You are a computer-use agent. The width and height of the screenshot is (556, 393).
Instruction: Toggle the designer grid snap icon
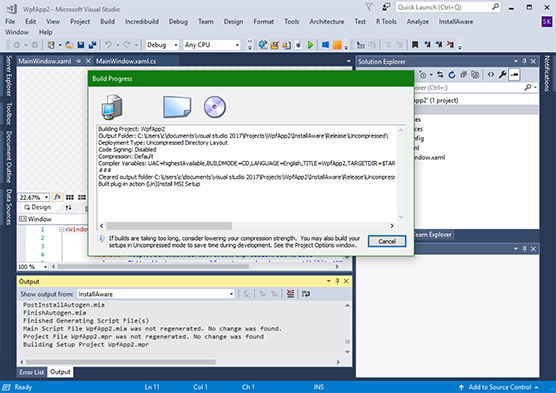point(70,197)
